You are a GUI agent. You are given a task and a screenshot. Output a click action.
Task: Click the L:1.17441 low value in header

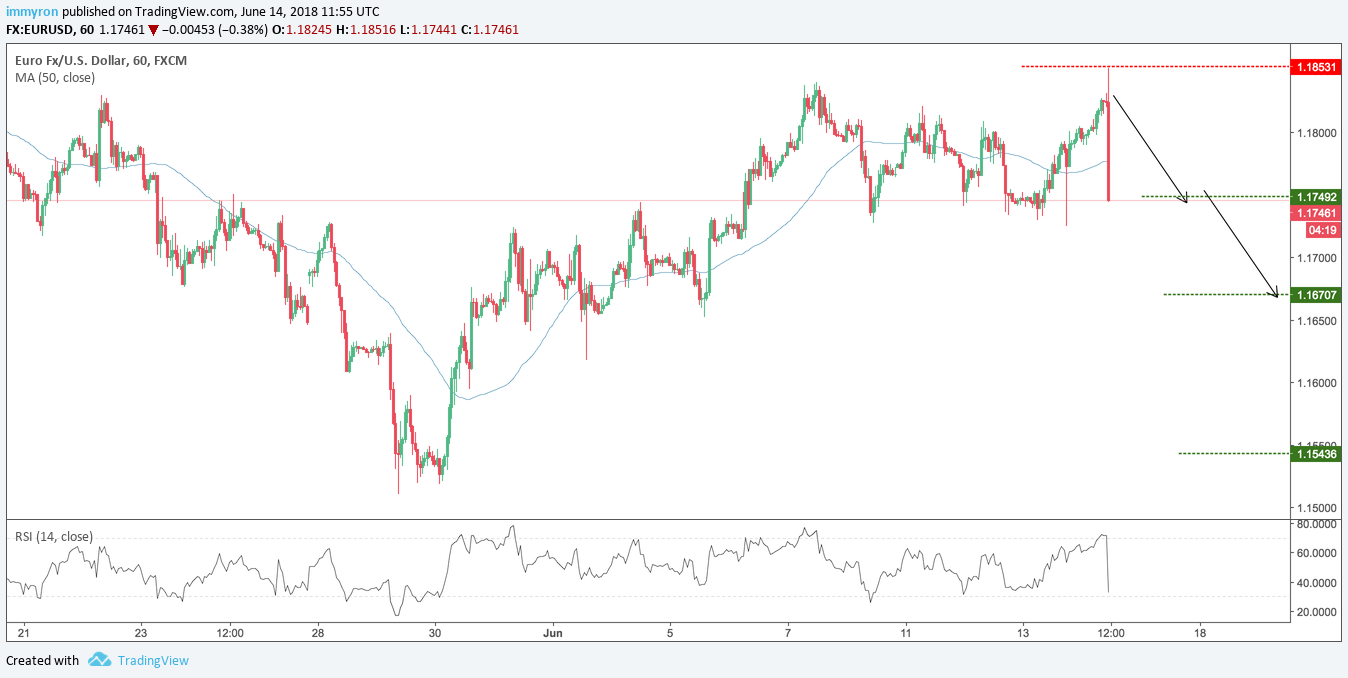(x=430, y=31)
